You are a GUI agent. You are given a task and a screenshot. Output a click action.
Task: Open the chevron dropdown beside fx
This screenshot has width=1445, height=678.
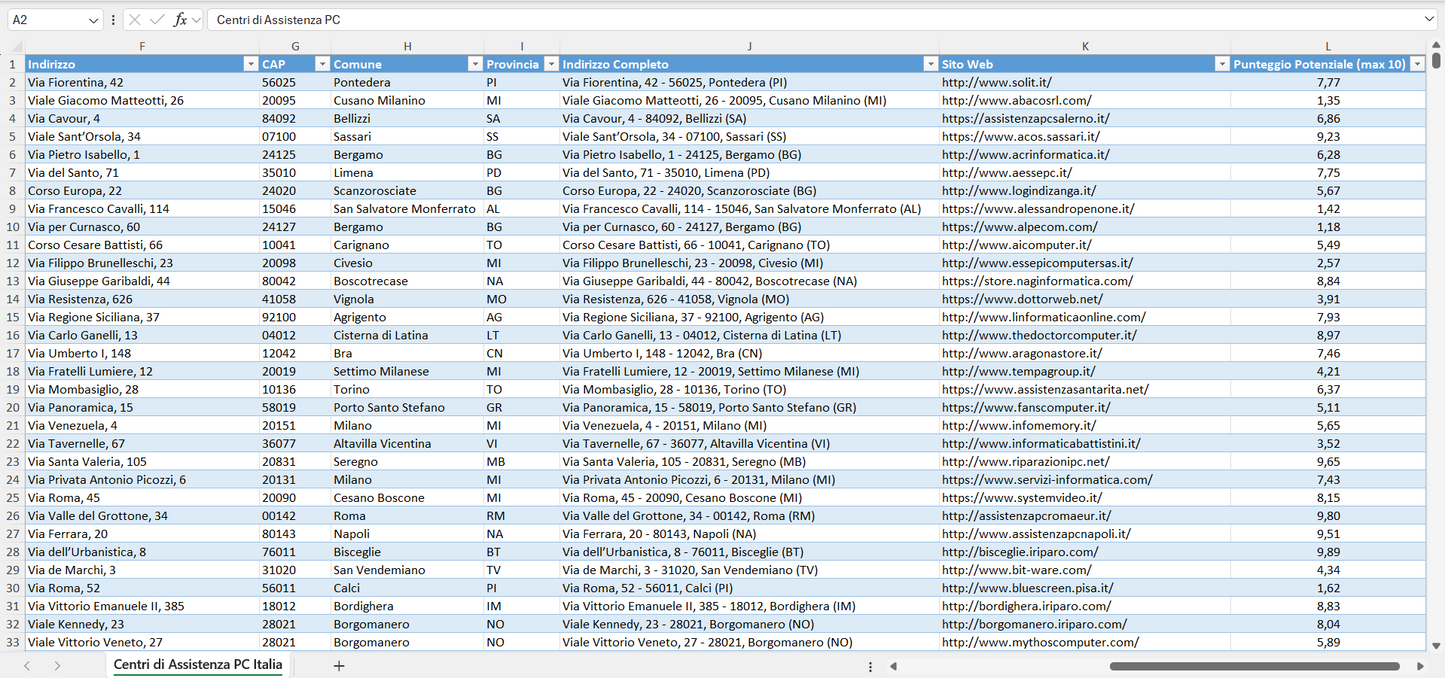(196, 19)
